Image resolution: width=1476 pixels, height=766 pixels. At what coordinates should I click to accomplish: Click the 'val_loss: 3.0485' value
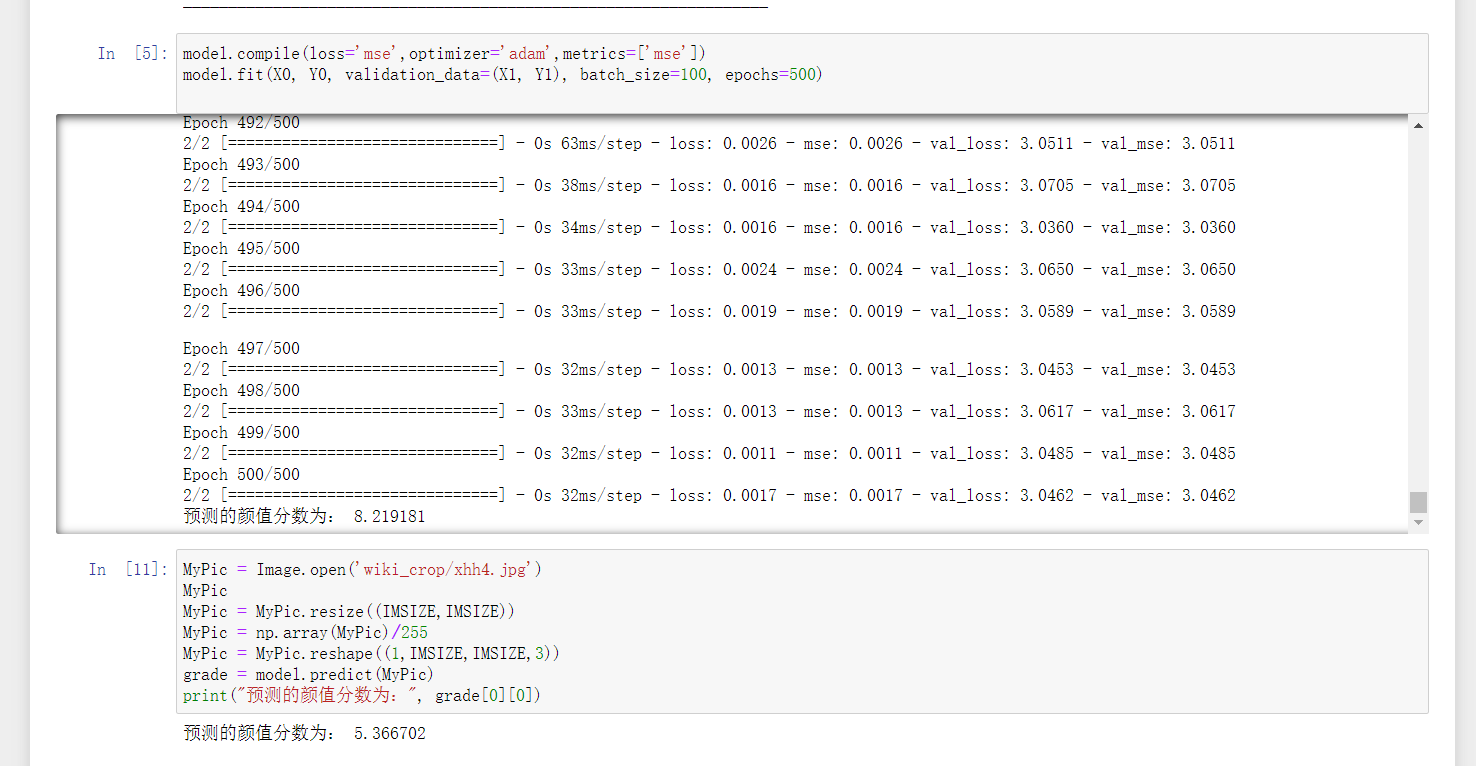pyautogui.click(x=1002, y=454)
